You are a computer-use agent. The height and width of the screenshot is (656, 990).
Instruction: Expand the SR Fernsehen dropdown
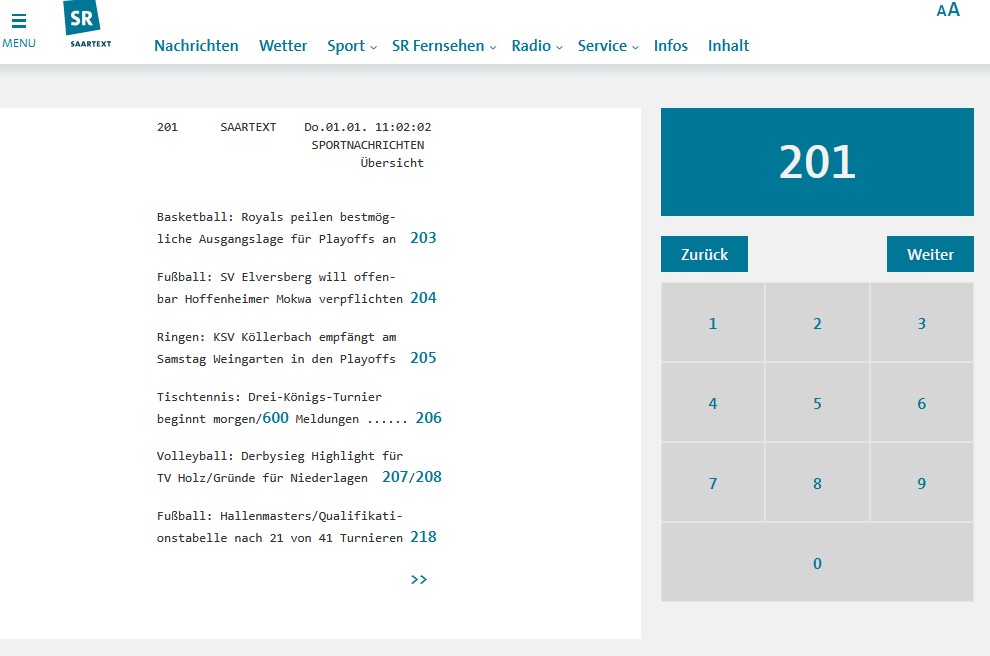point(443,46)
